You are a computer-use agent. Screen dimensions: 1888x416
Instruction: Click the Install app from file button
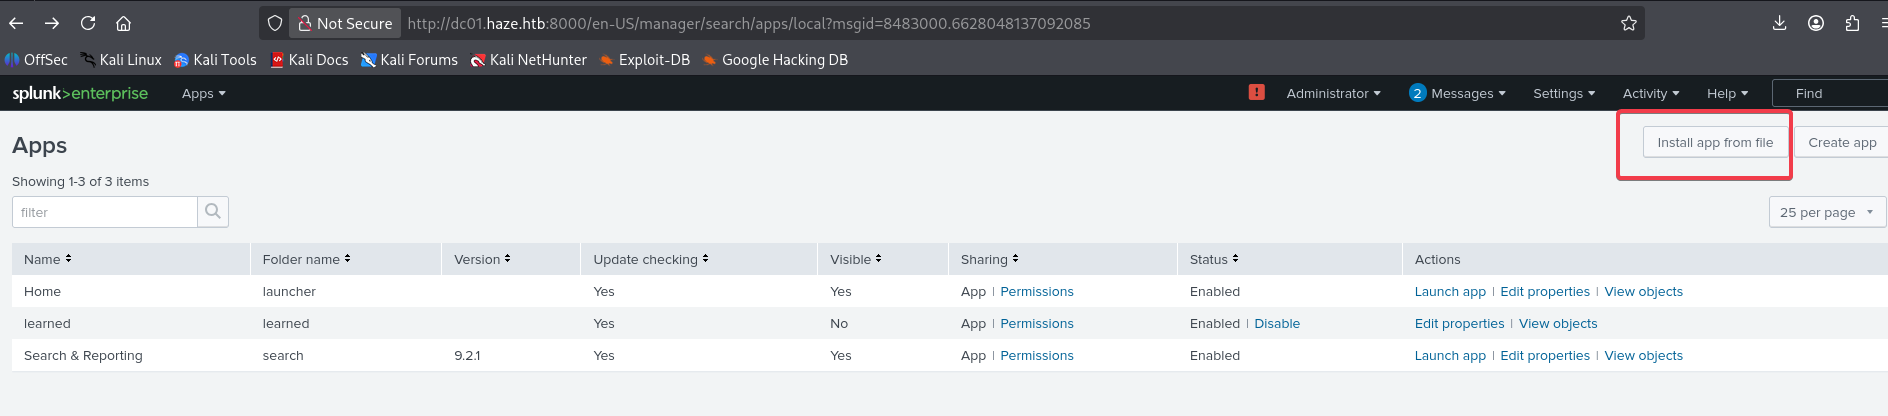click(x=1714, y=142)
